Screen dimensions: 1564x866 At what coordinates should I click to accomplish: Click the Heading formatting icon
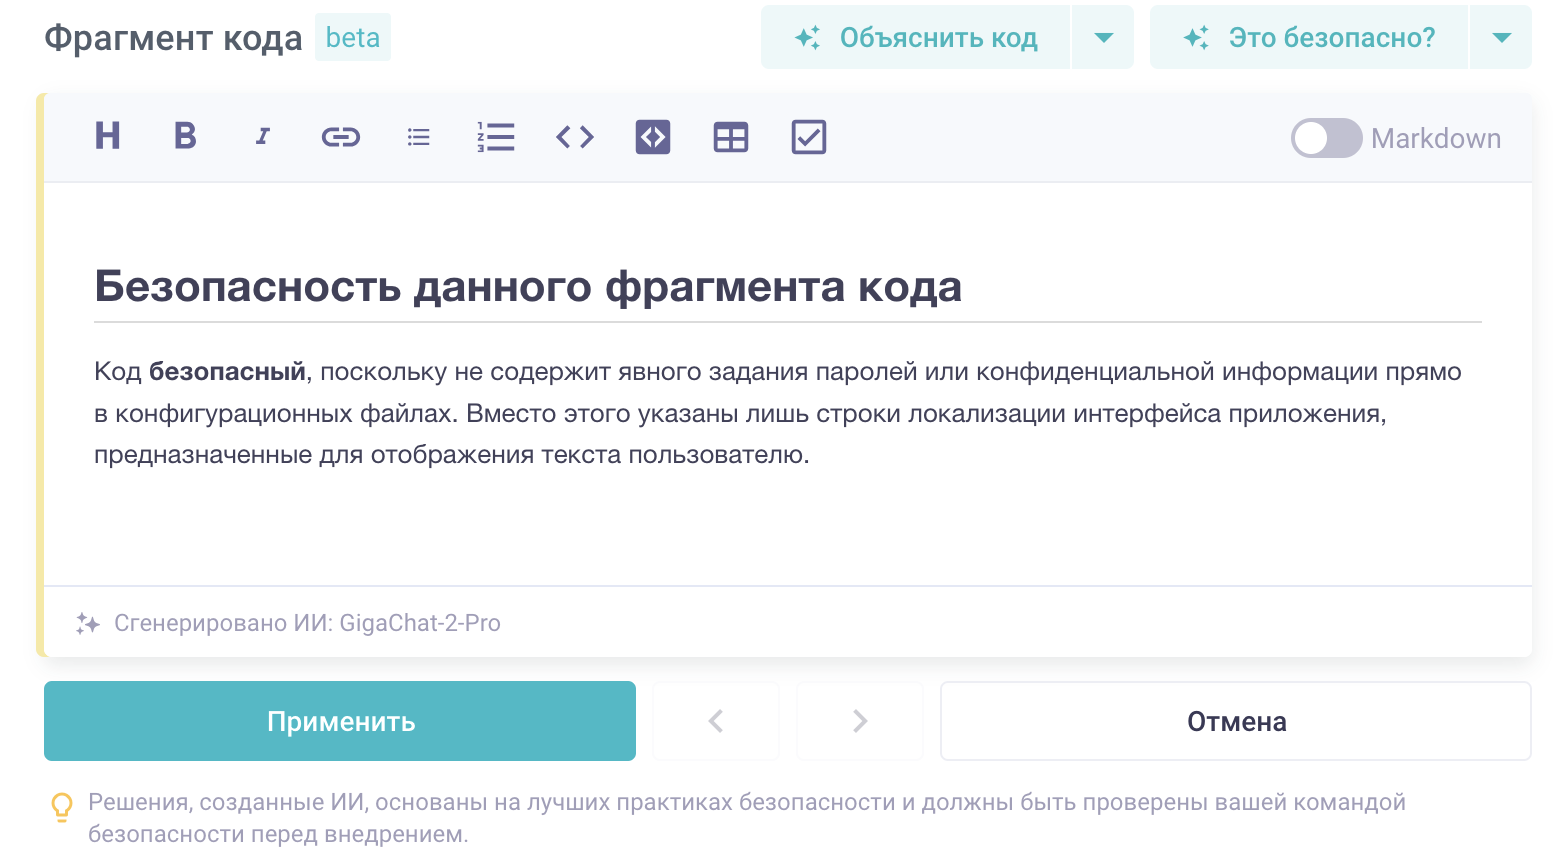click(108, 136)
